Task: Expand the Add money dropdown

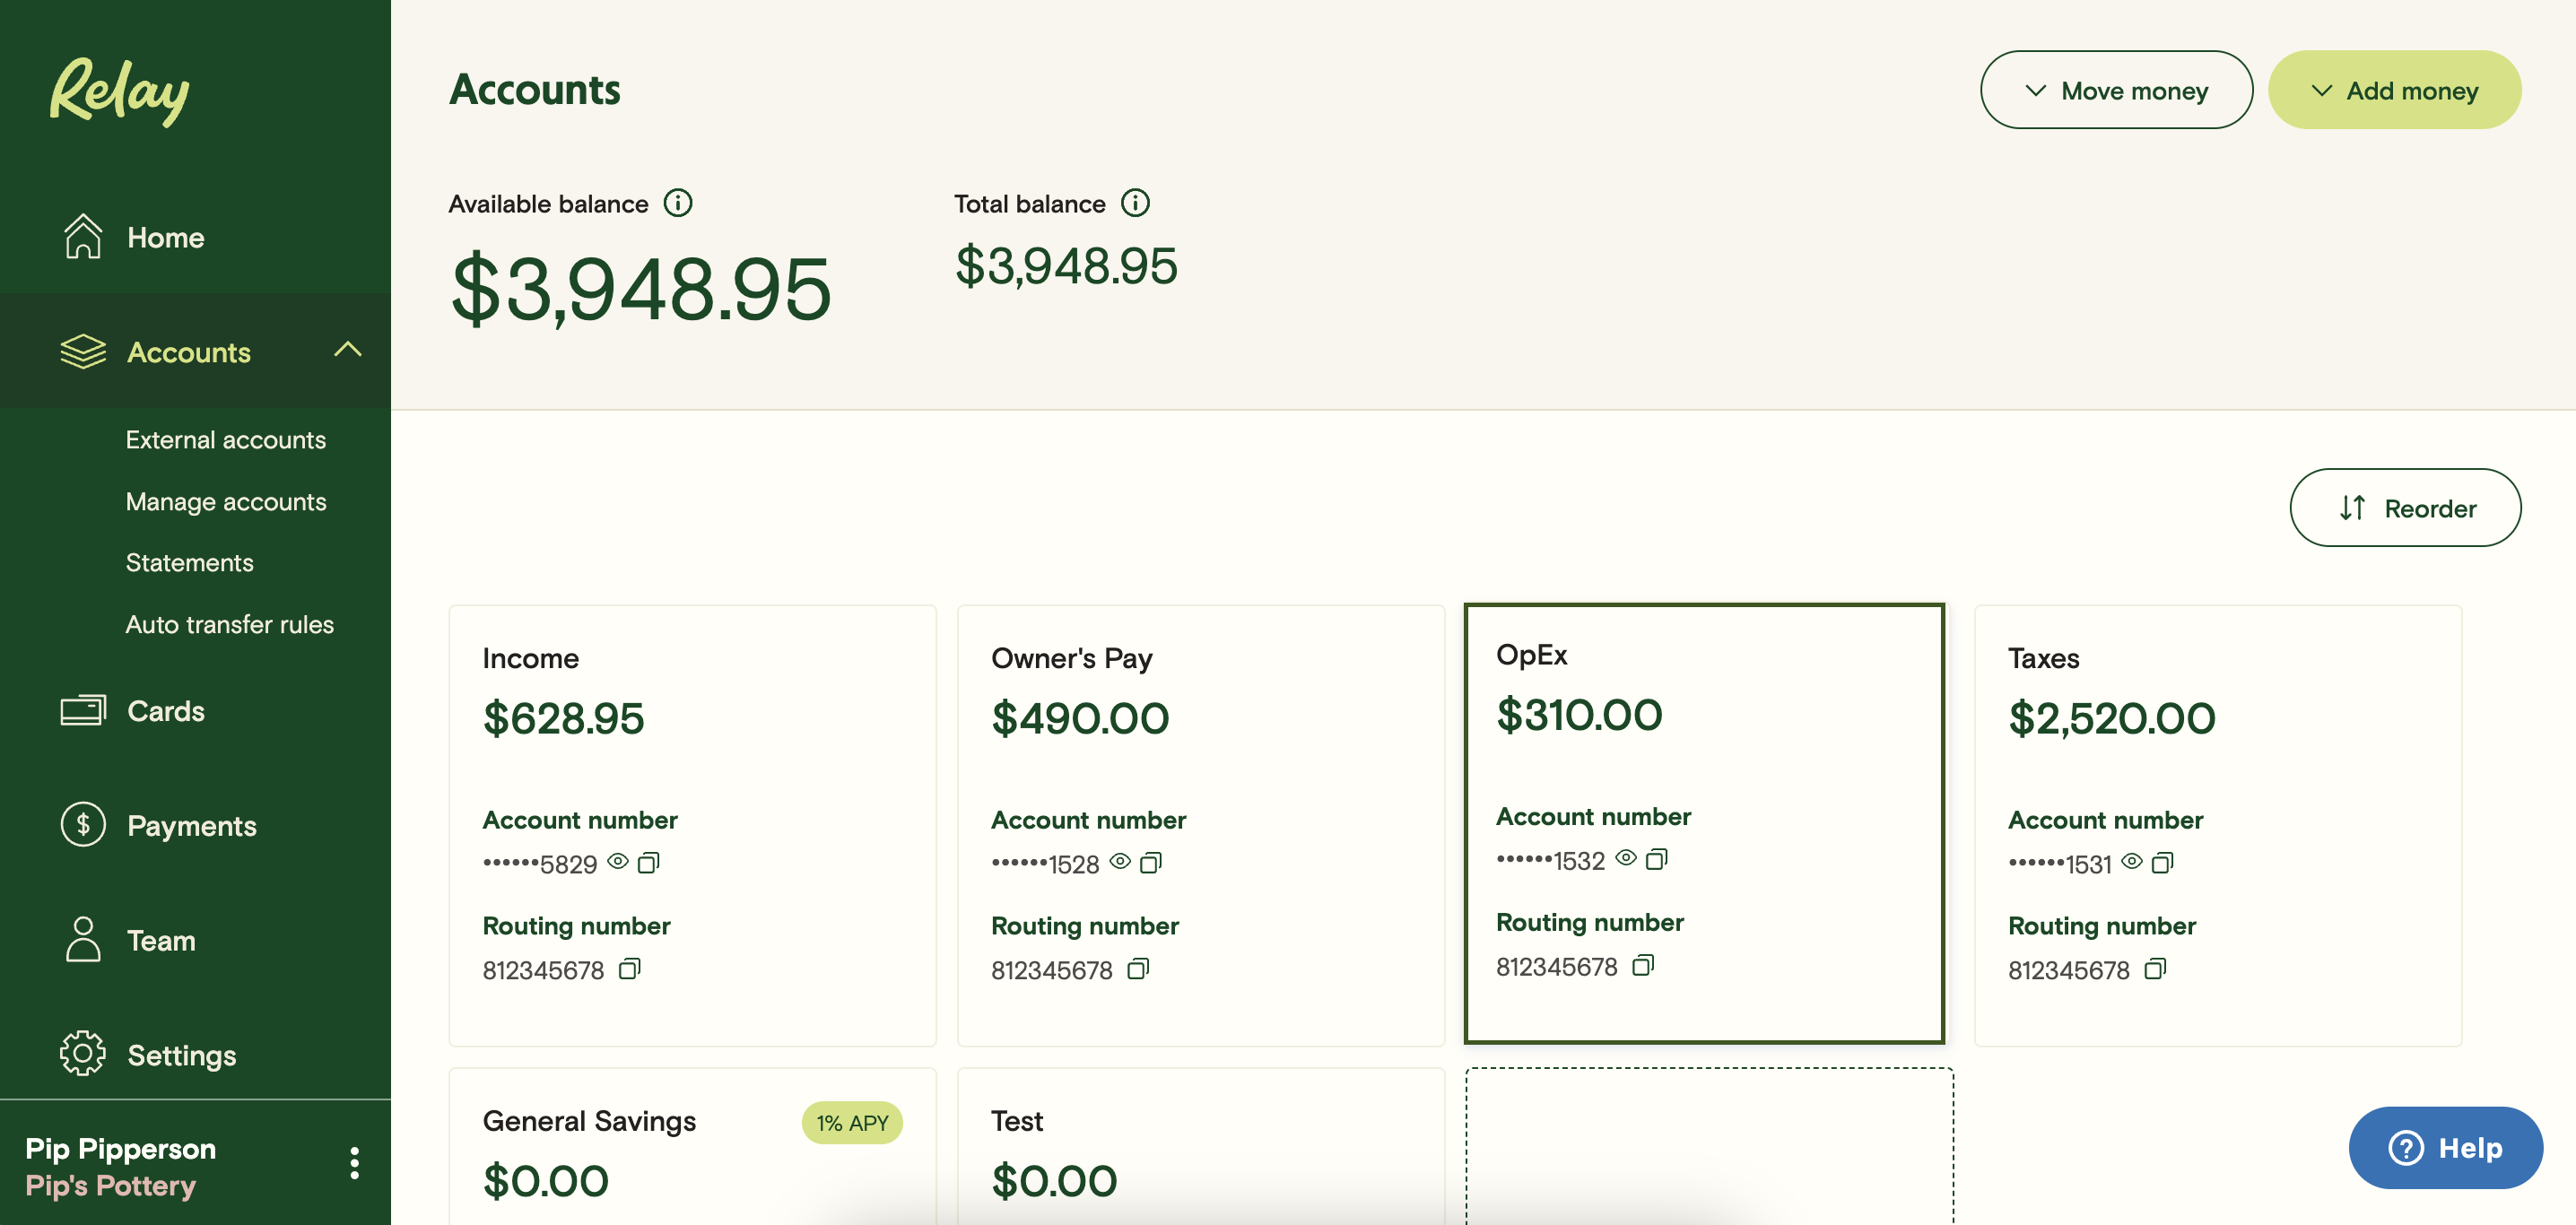Action: pyautogui.click(x=2394, y=90)
